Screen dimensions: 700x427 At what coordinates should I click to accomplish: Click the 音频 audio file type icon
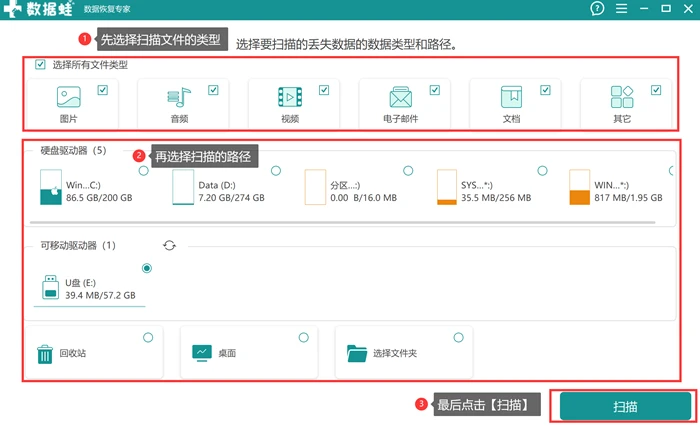point(179,97)
